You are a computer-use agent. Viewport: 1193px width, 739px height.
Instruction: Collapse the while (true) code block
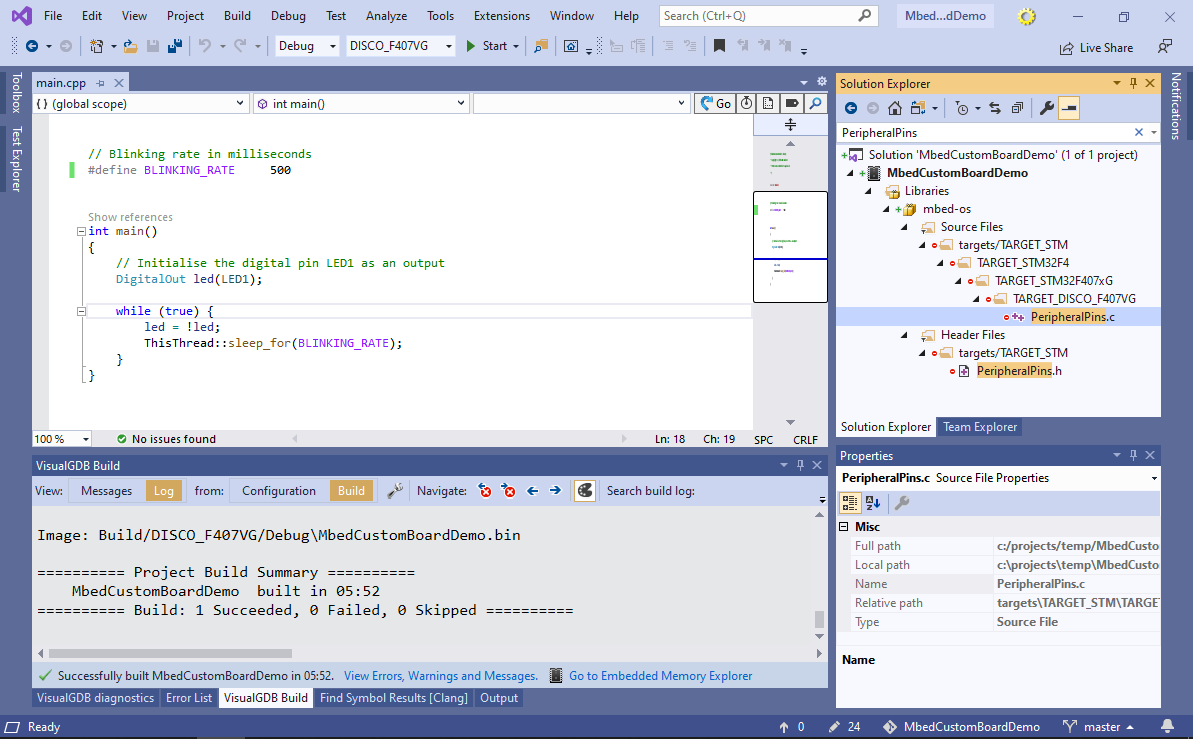(x=81, y=311)
